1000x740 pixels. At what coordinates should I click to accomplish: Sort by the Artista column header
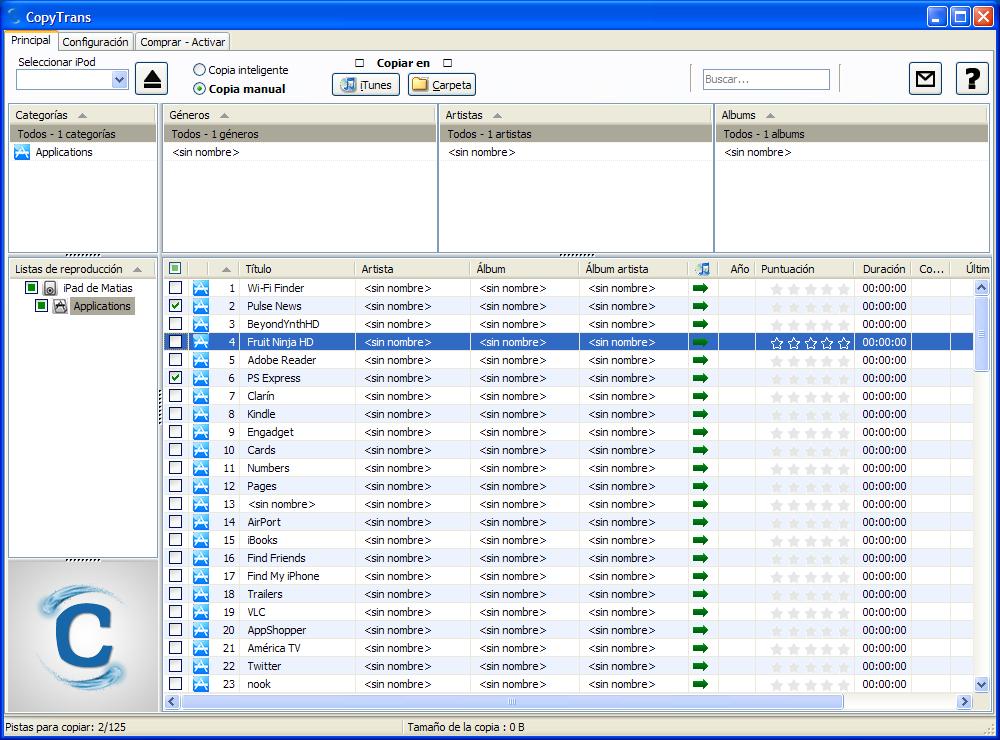412,269
